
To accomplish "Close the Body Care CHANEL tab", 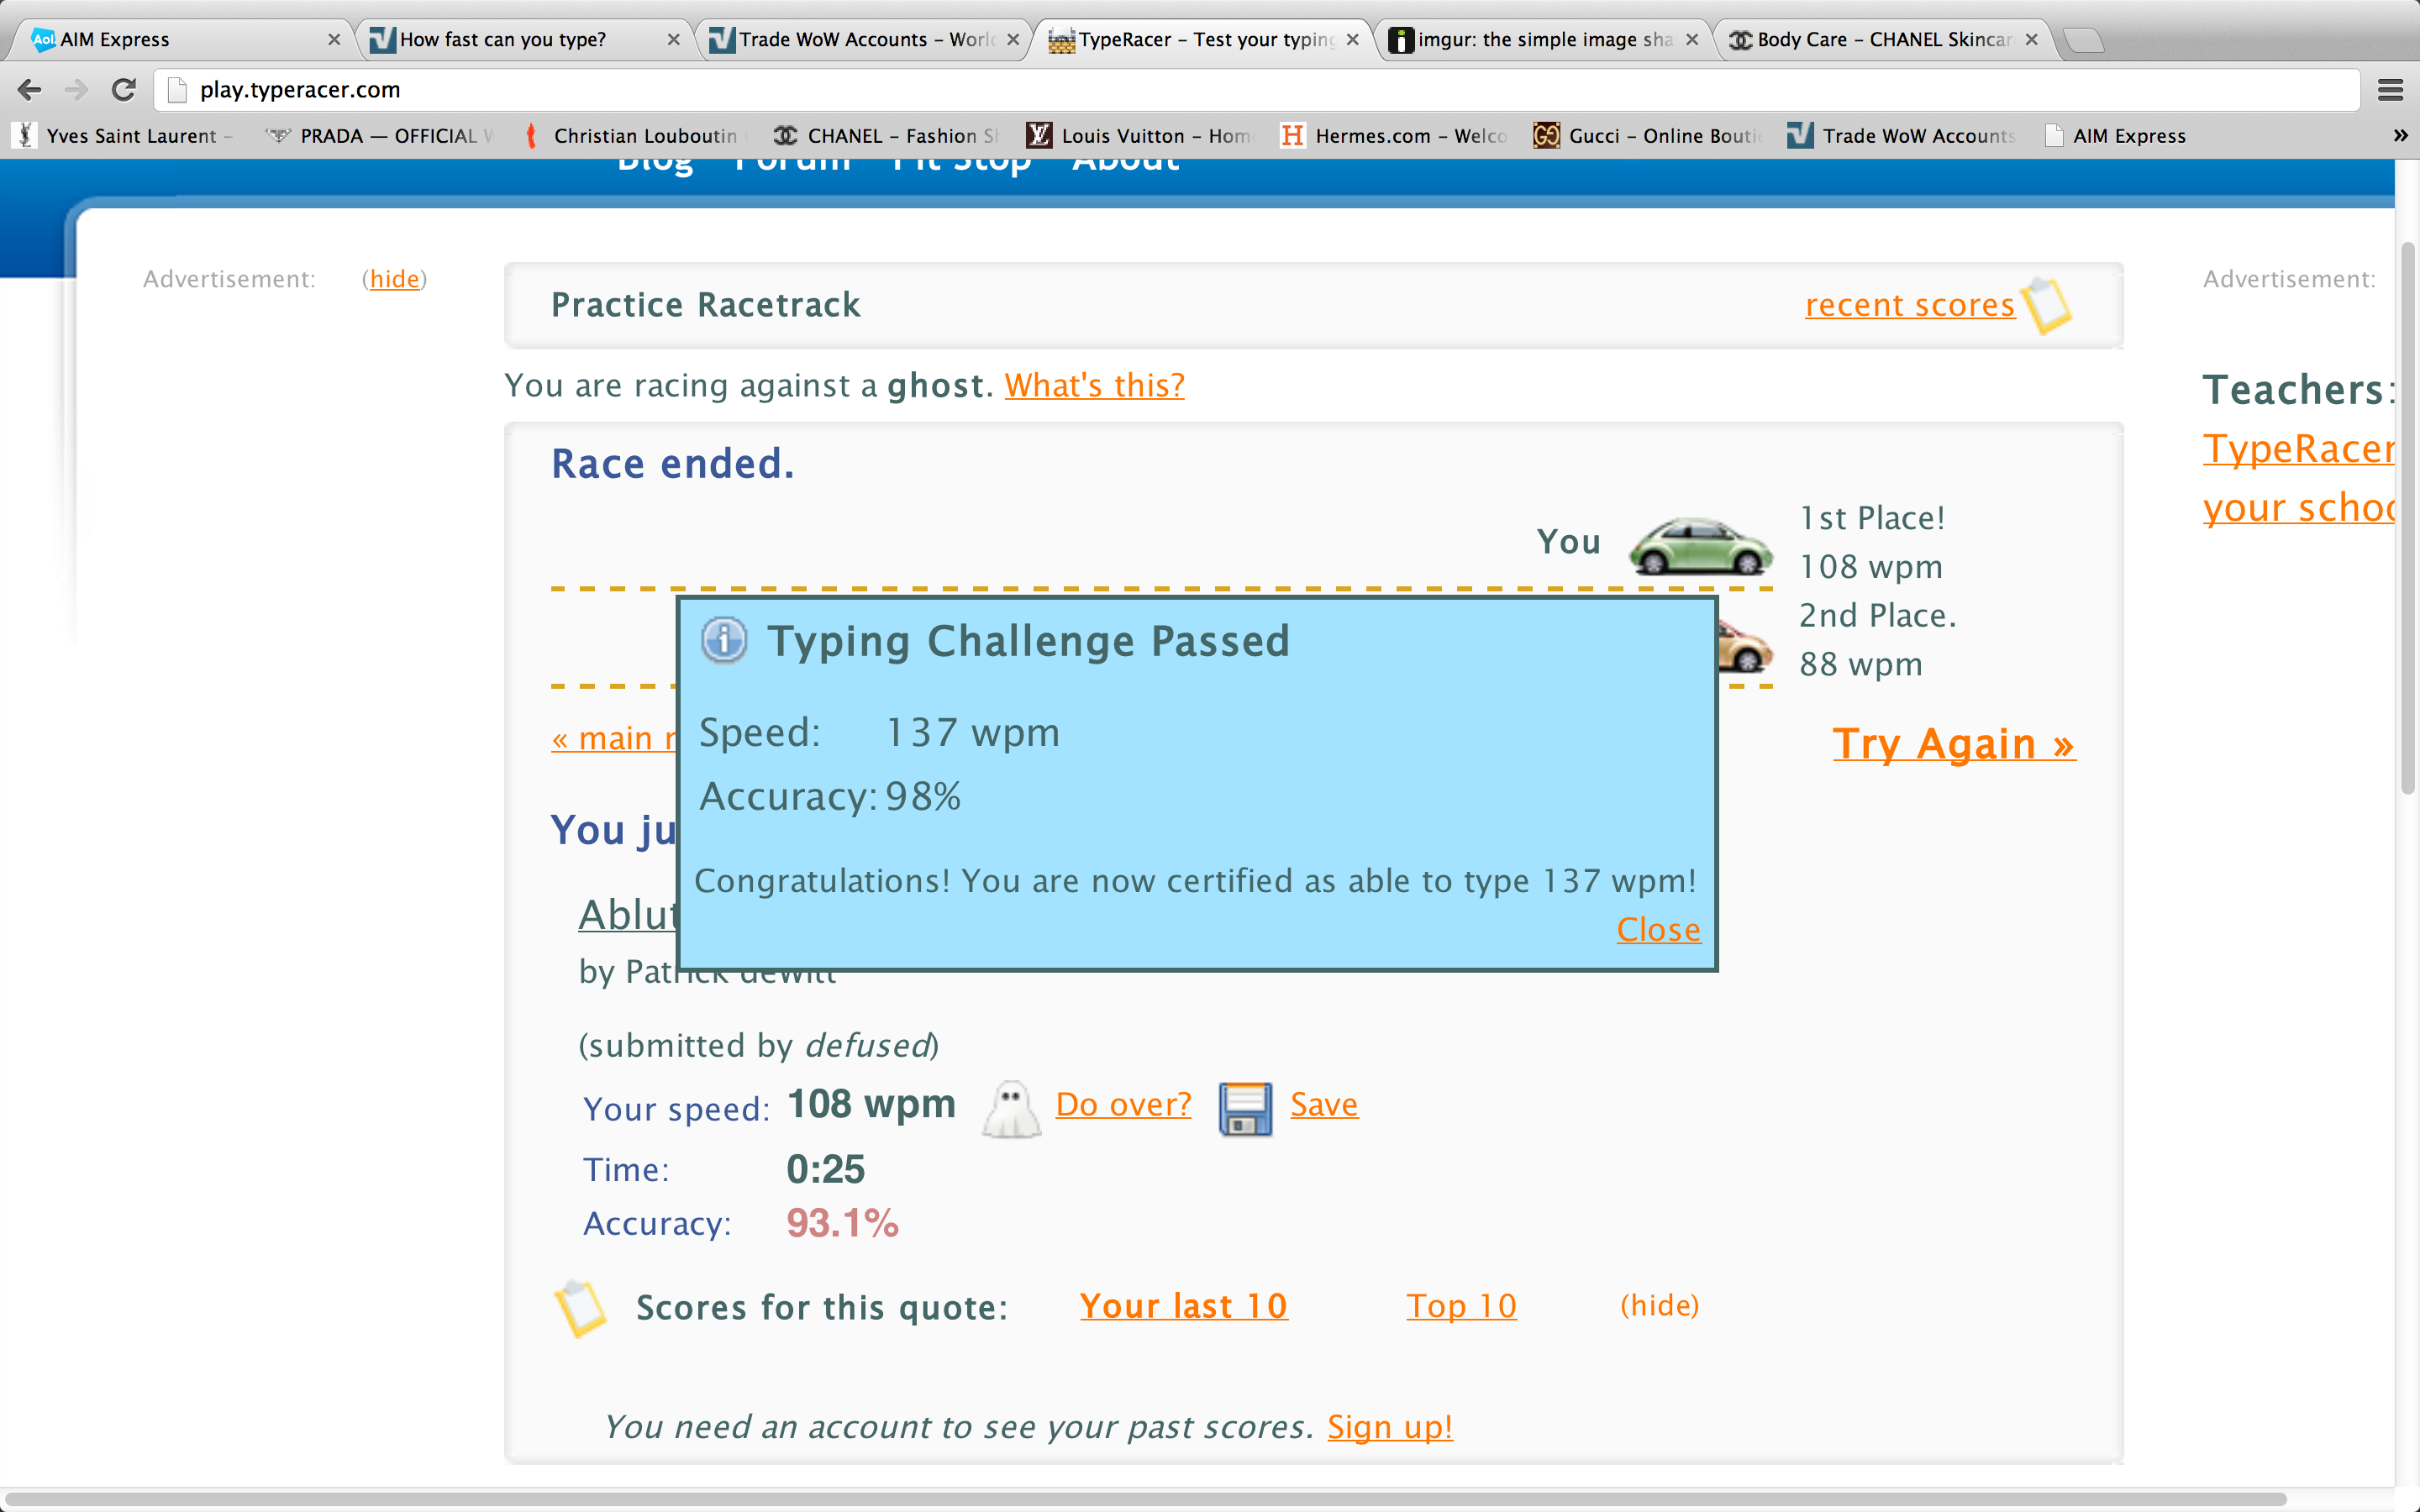I will coord(2032,40).
